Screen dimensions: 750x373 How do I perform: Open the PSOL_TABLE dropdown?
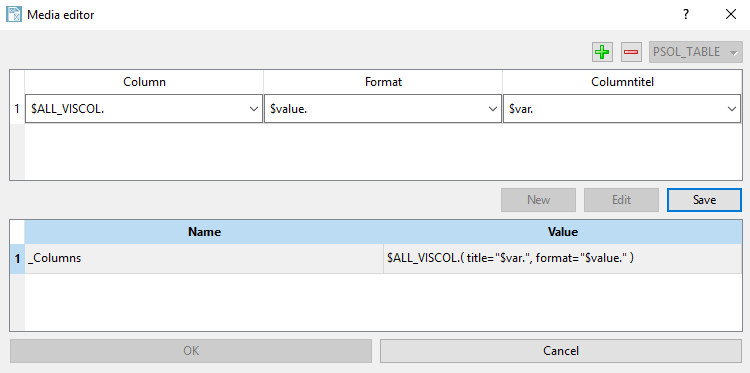[695, 52]
